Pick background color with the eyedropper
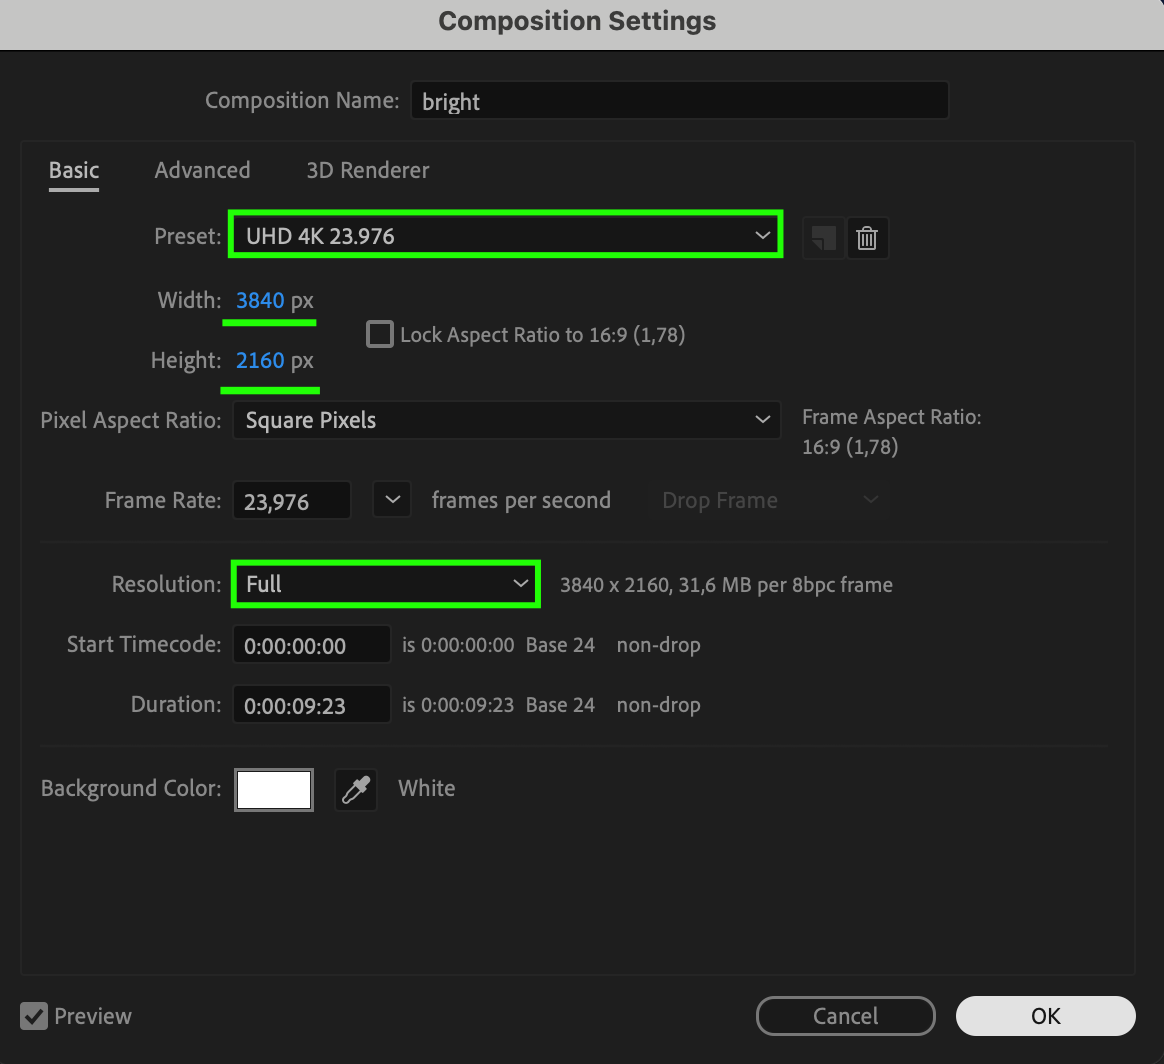 [x=355, y=790]
